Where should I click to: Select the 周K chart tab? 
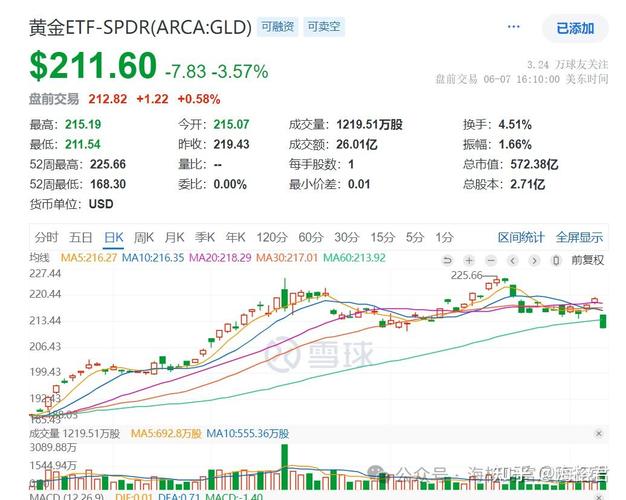coord(144,237)
